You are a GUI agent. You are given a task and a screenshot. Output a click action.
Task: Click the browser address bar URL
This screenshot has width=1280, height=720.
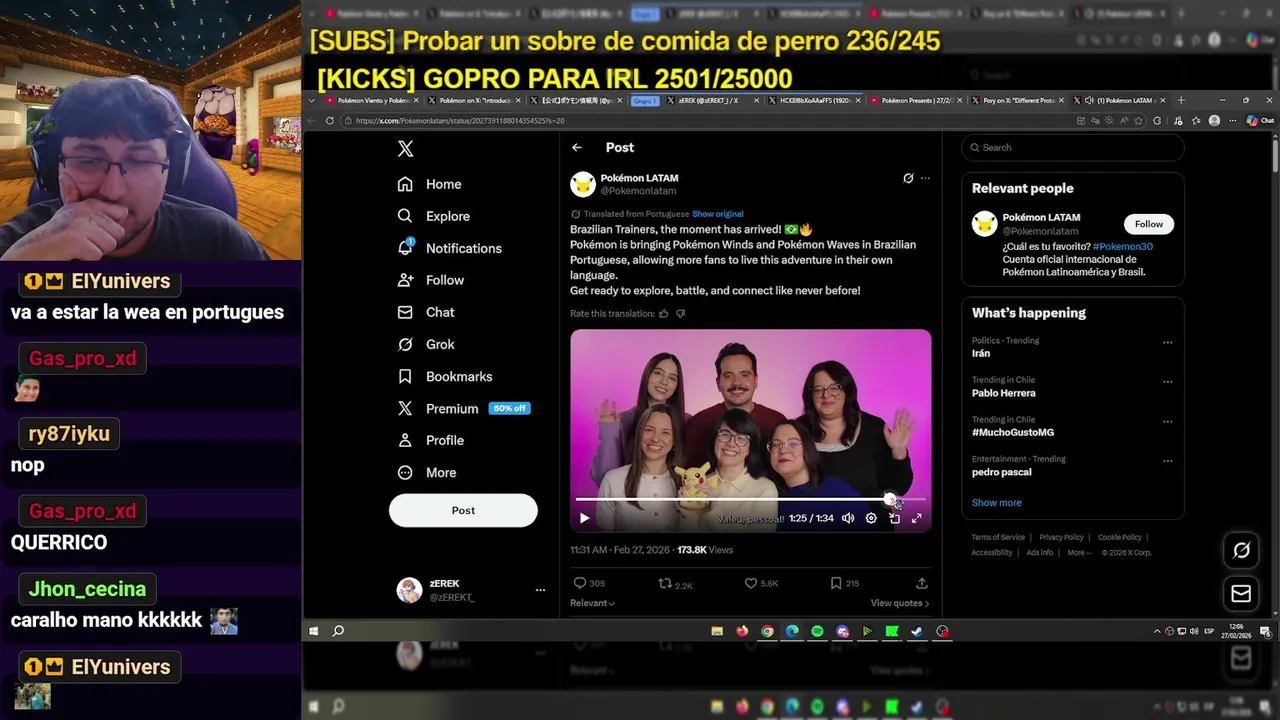click(460, 120)
